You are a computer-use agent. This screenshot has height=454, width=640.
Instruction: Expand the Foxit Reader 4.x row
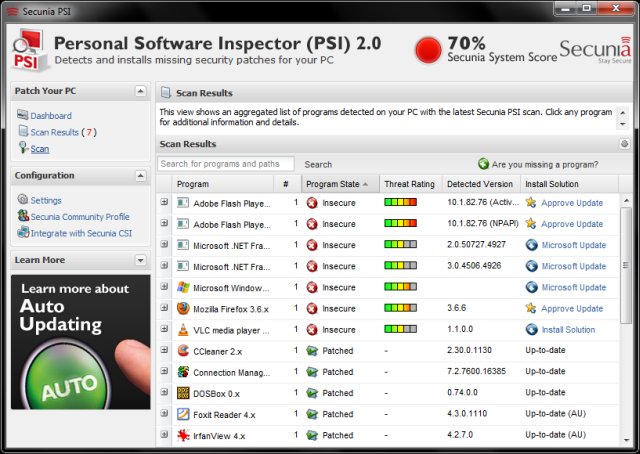click(164, 413)
